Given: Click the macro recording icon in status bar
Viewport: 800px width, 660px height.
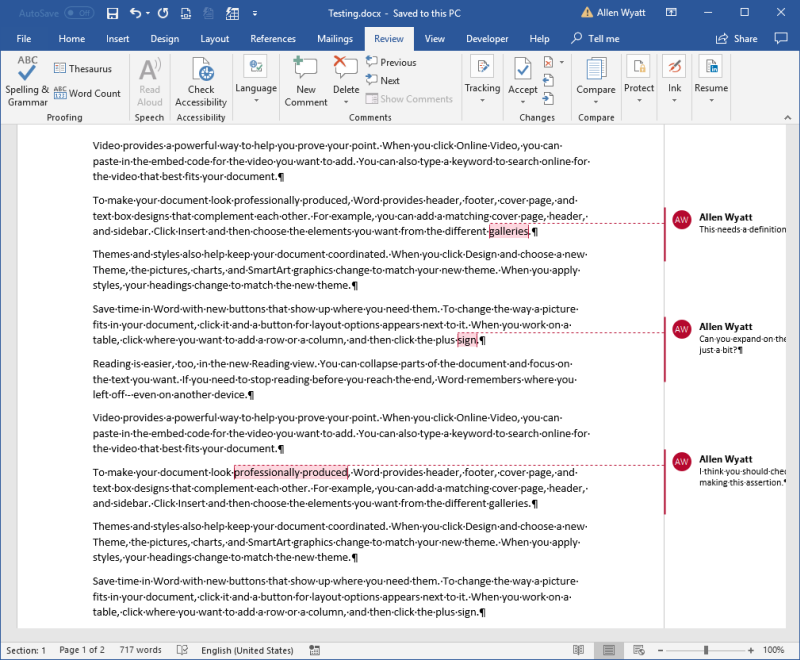Looking at the screenshot, I should click(x=315, y=650).
